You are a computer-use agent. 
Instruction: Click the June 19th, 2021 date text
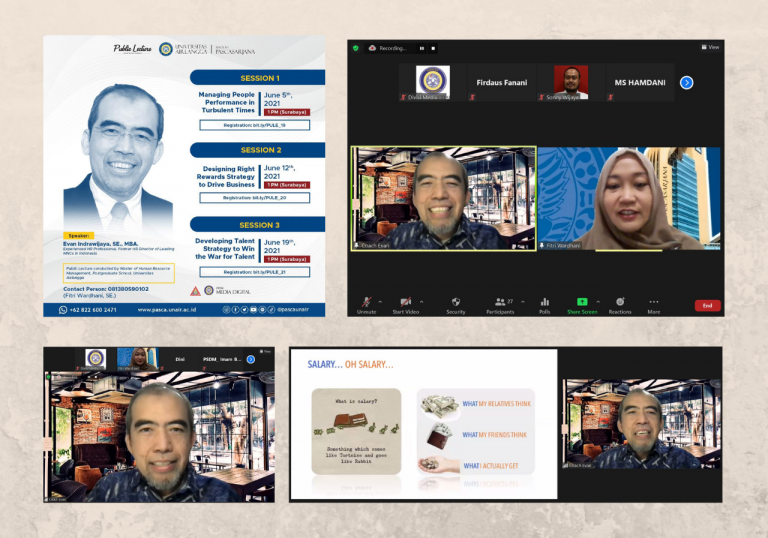coord(280,246)
